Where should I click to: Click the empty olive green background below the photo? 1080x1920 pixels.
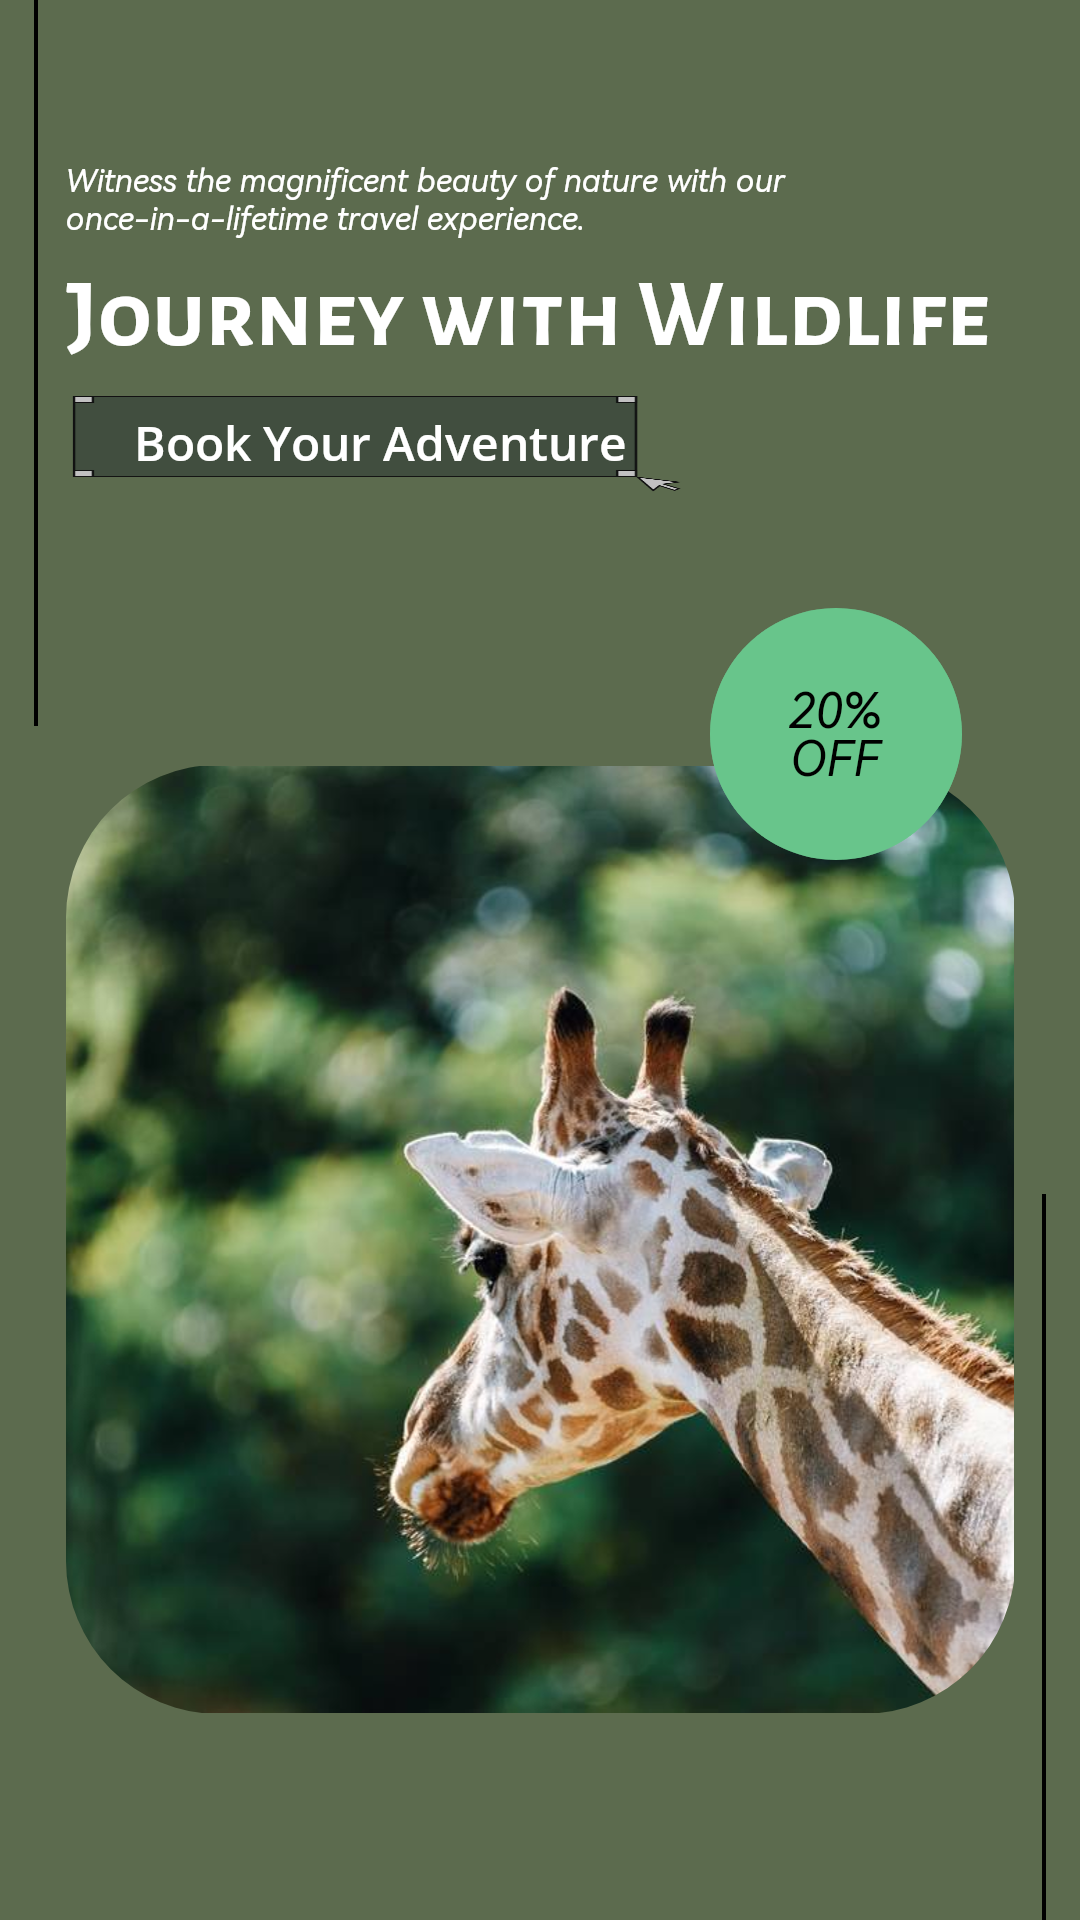click(540, 1815)
